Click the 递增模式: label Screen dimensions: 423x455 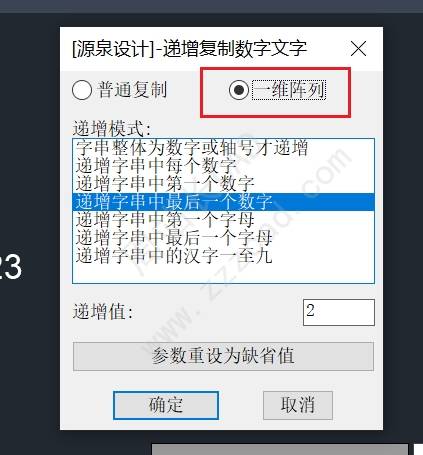112,129
